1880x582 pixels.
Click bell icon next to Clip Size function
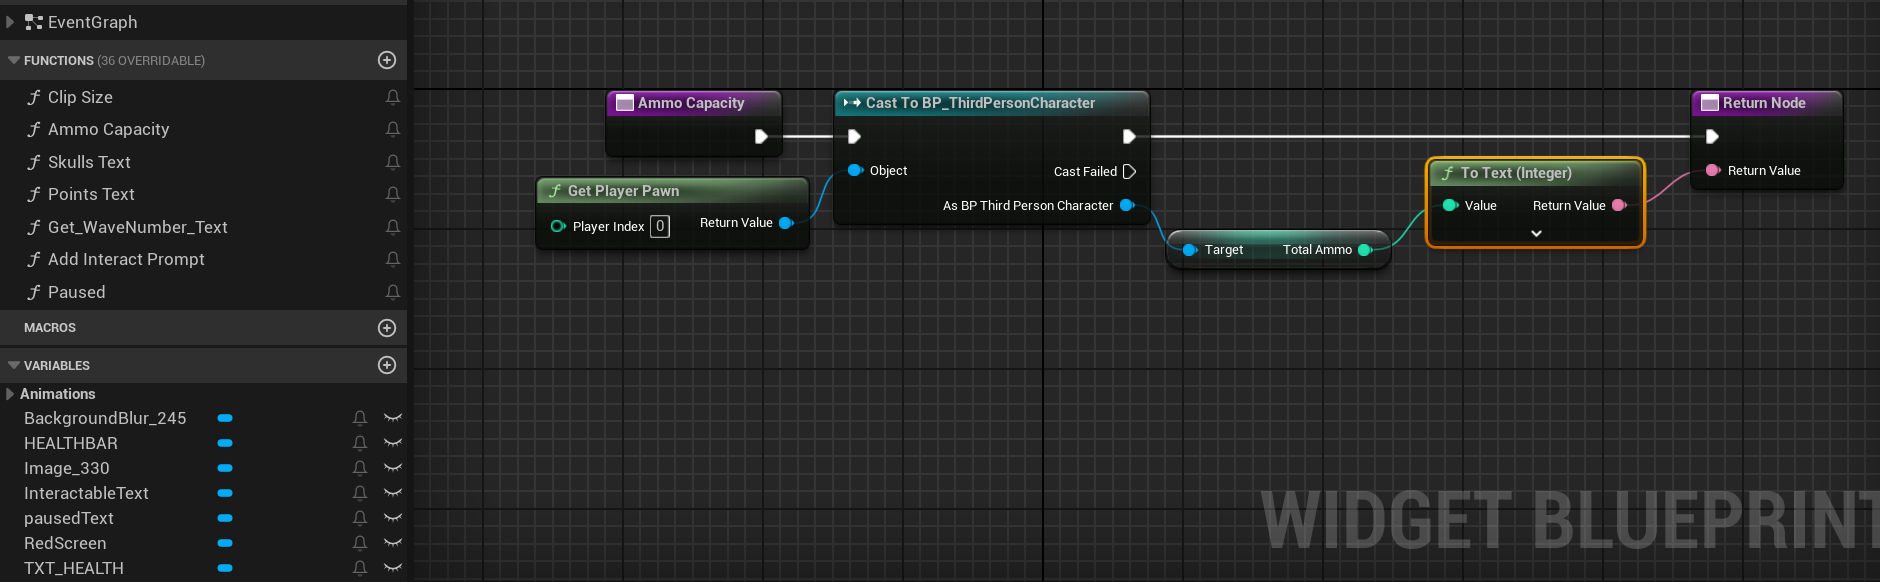393,97
